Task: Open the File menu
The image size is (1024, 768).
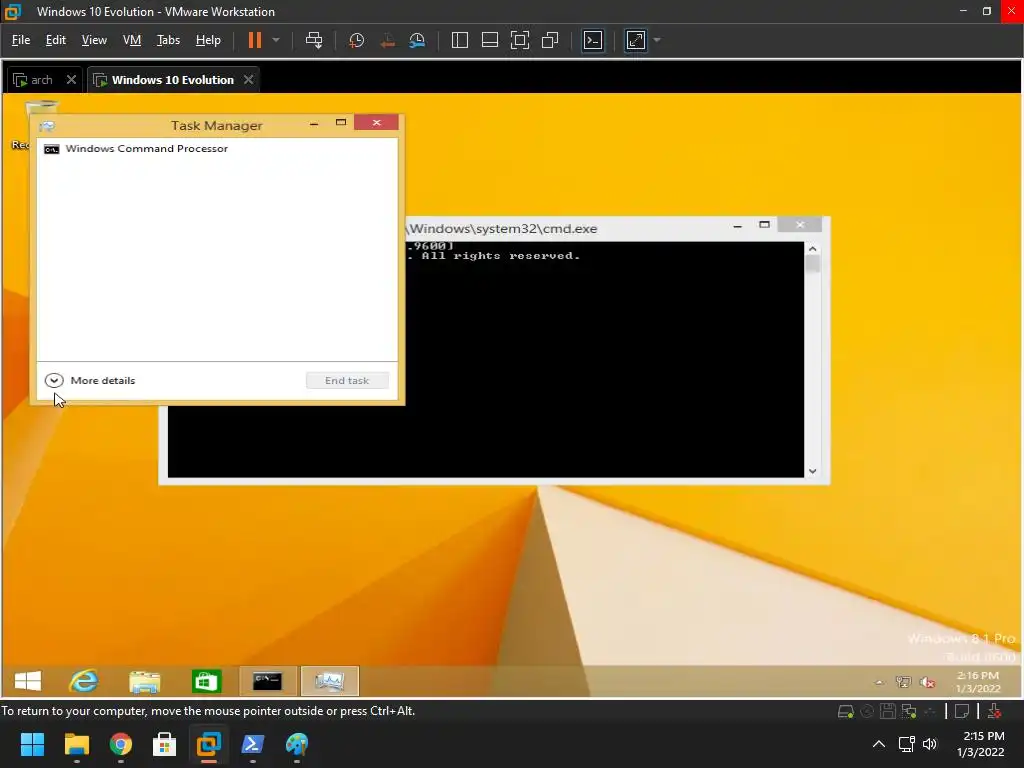Action: 21,40
